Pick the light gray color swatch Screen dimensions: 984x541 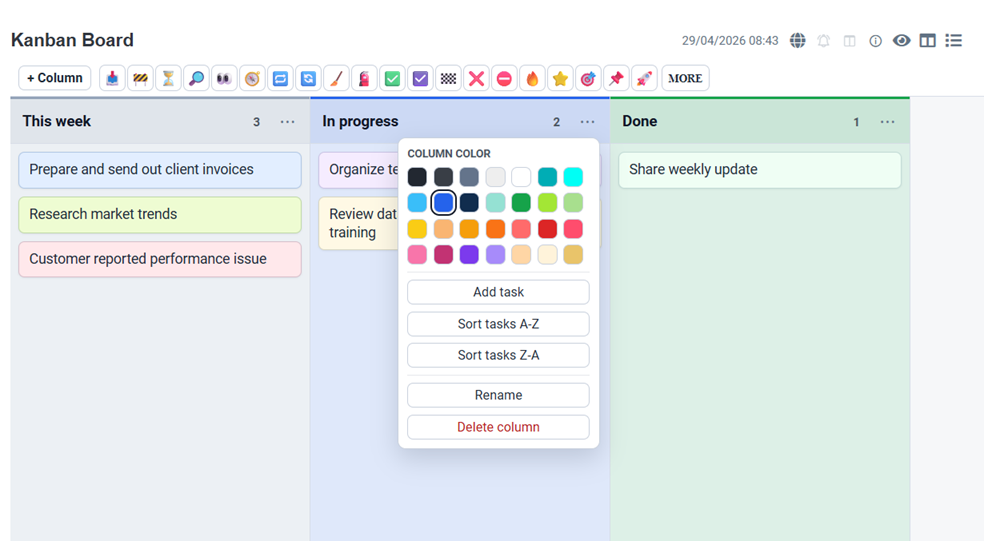pos(495,177)
